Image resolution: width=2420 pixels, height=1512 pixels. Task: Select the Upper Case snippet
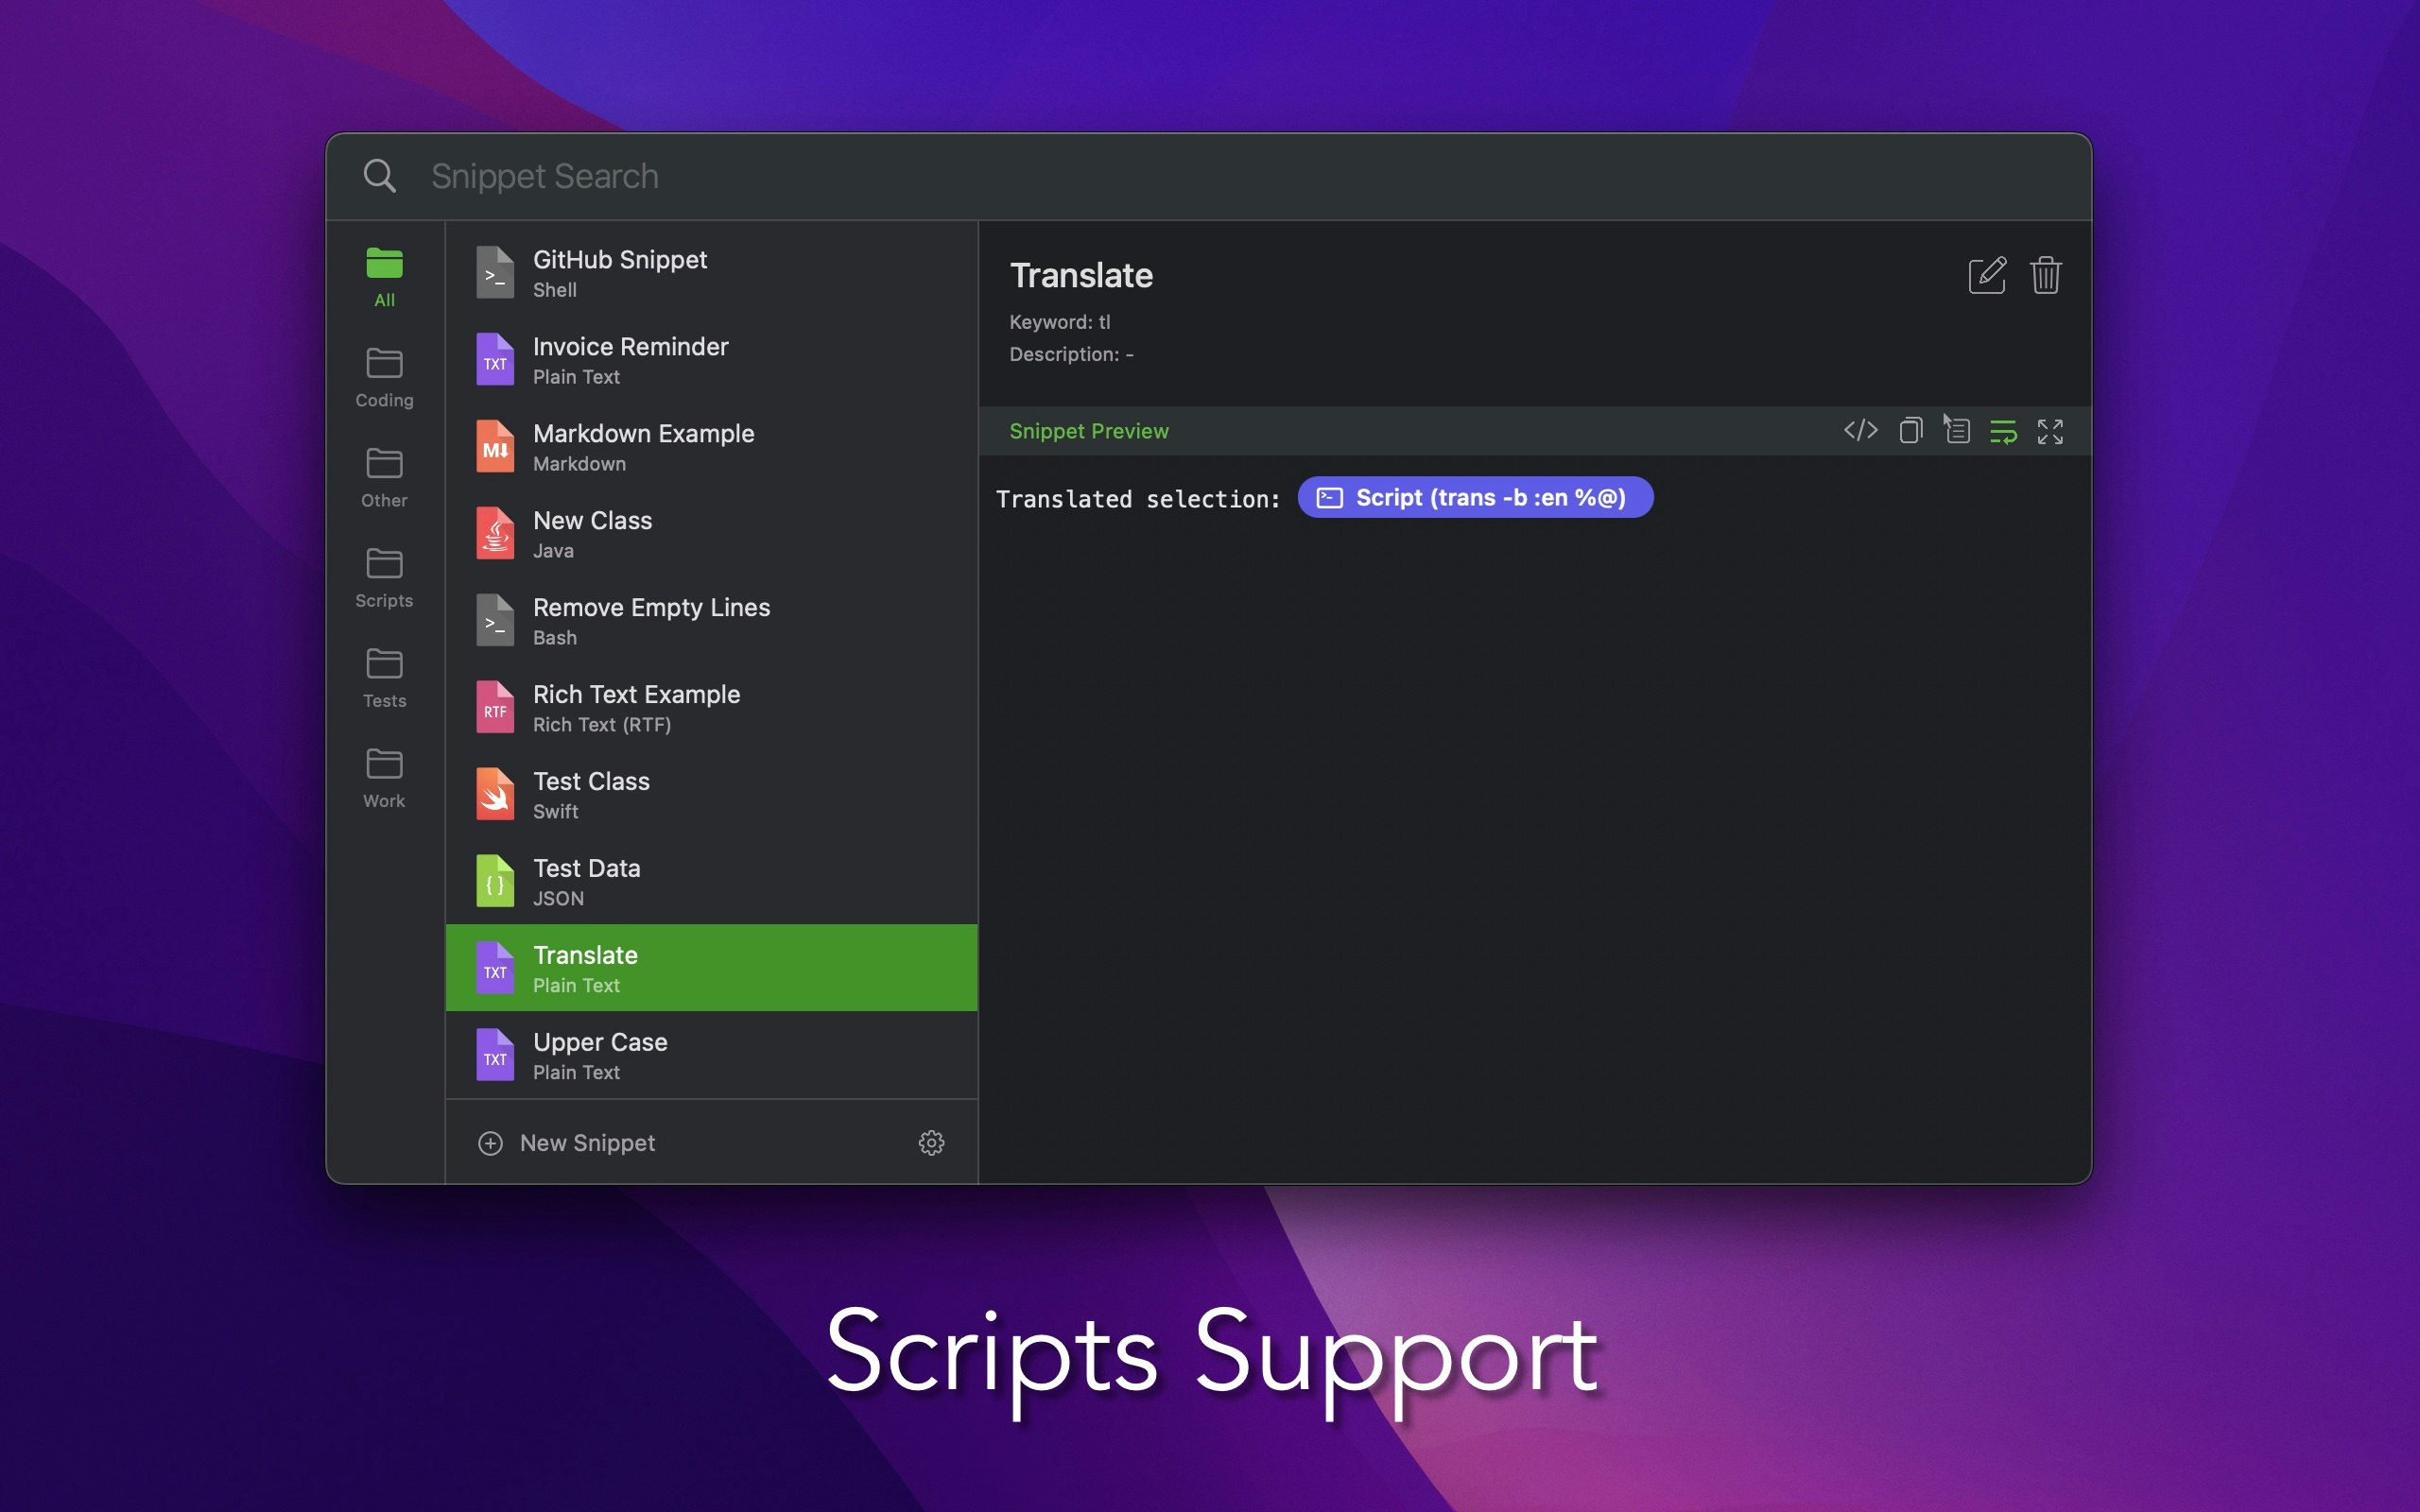(711, 1055)
